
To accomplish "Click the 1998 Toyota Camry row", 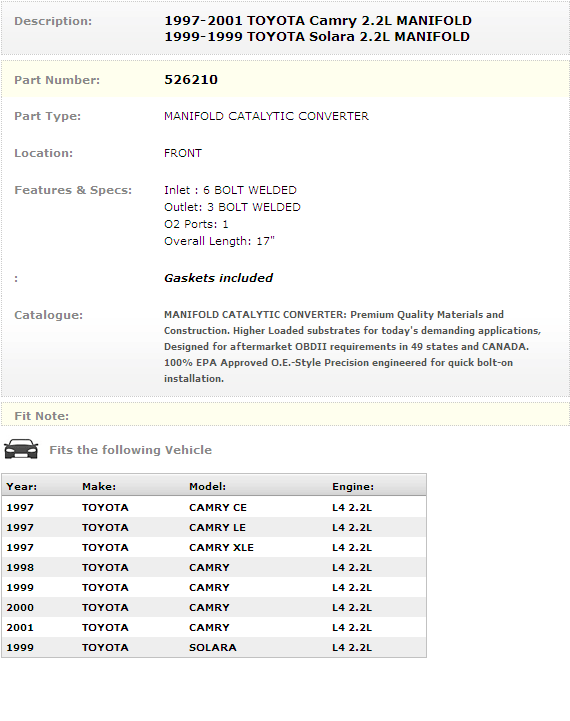I will click(214, 567).
